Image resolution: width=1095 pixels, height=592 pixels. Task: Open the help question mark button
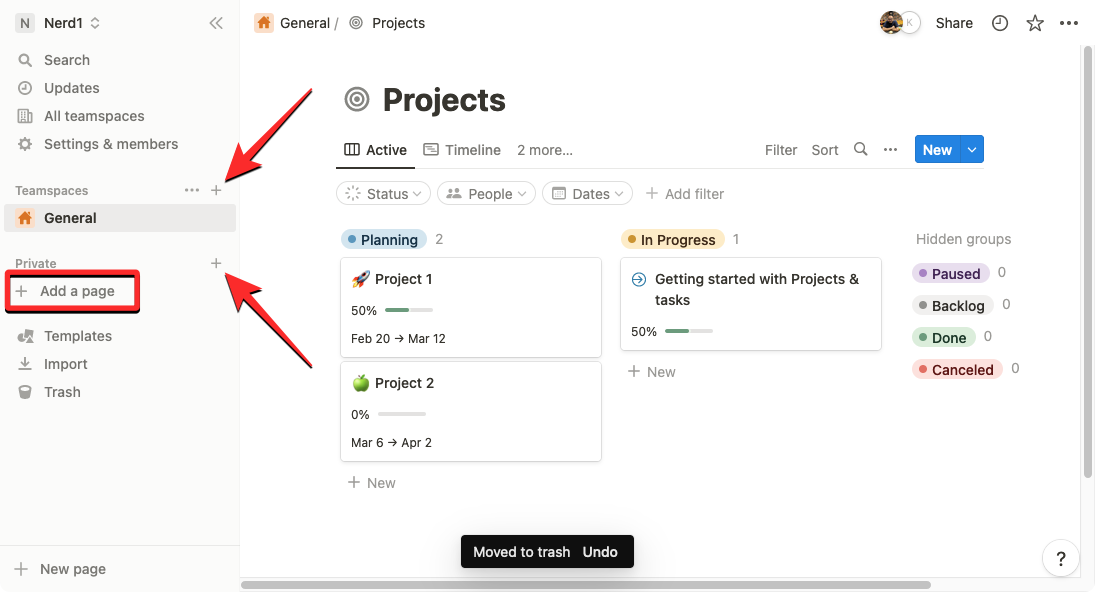click(1061, 558)
